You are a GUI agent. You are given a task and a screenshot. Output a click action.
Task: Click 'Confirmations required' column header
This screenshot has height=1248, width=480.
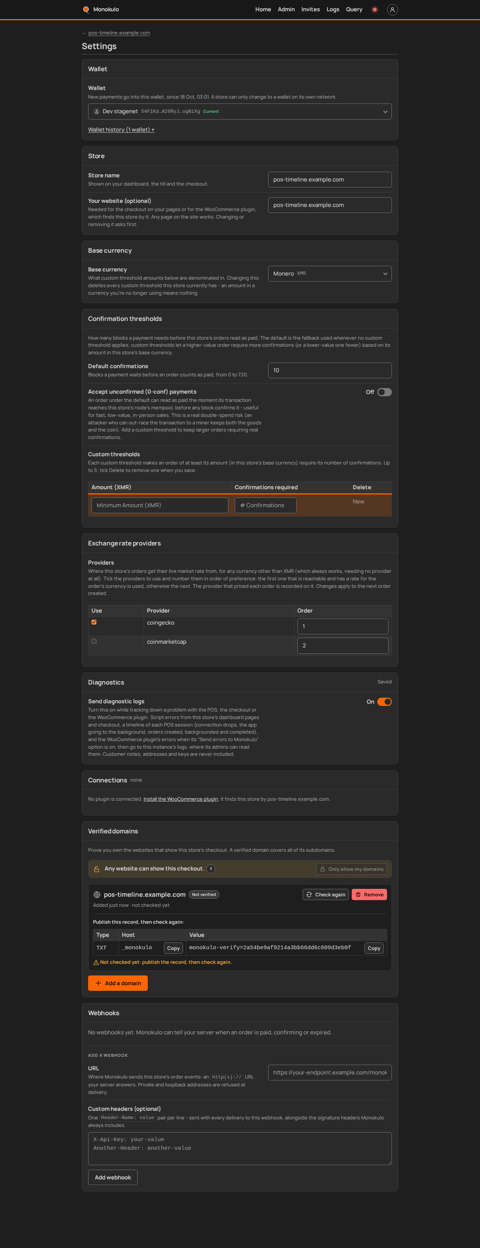266,487
